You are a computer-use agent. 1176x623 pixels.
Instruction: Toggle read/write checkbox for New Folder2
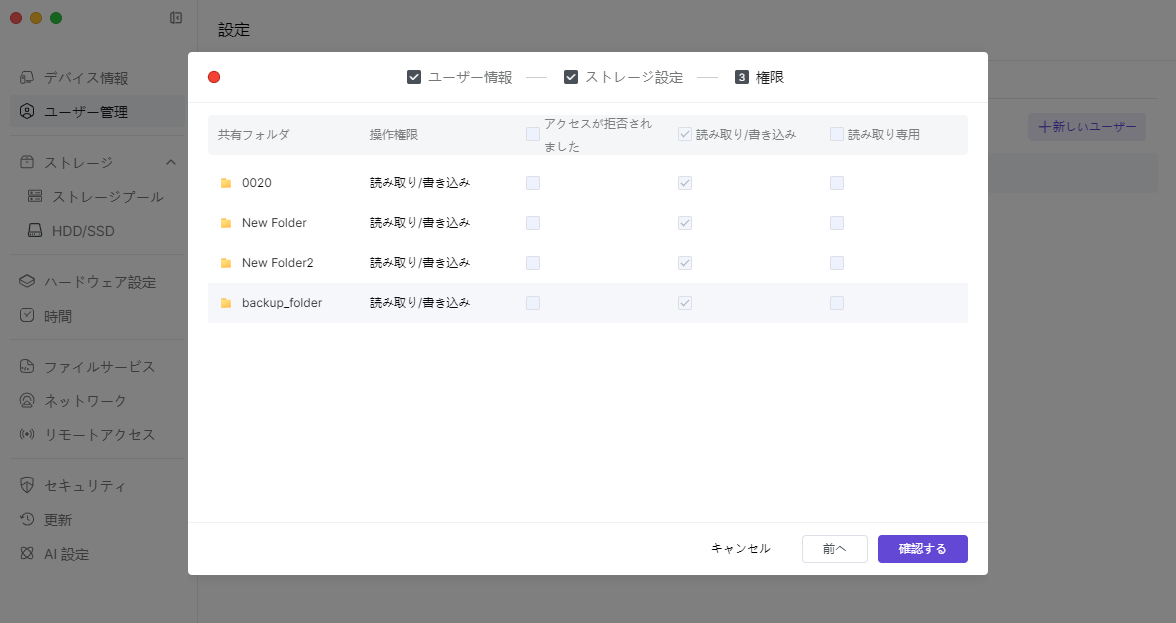[685, 263]
